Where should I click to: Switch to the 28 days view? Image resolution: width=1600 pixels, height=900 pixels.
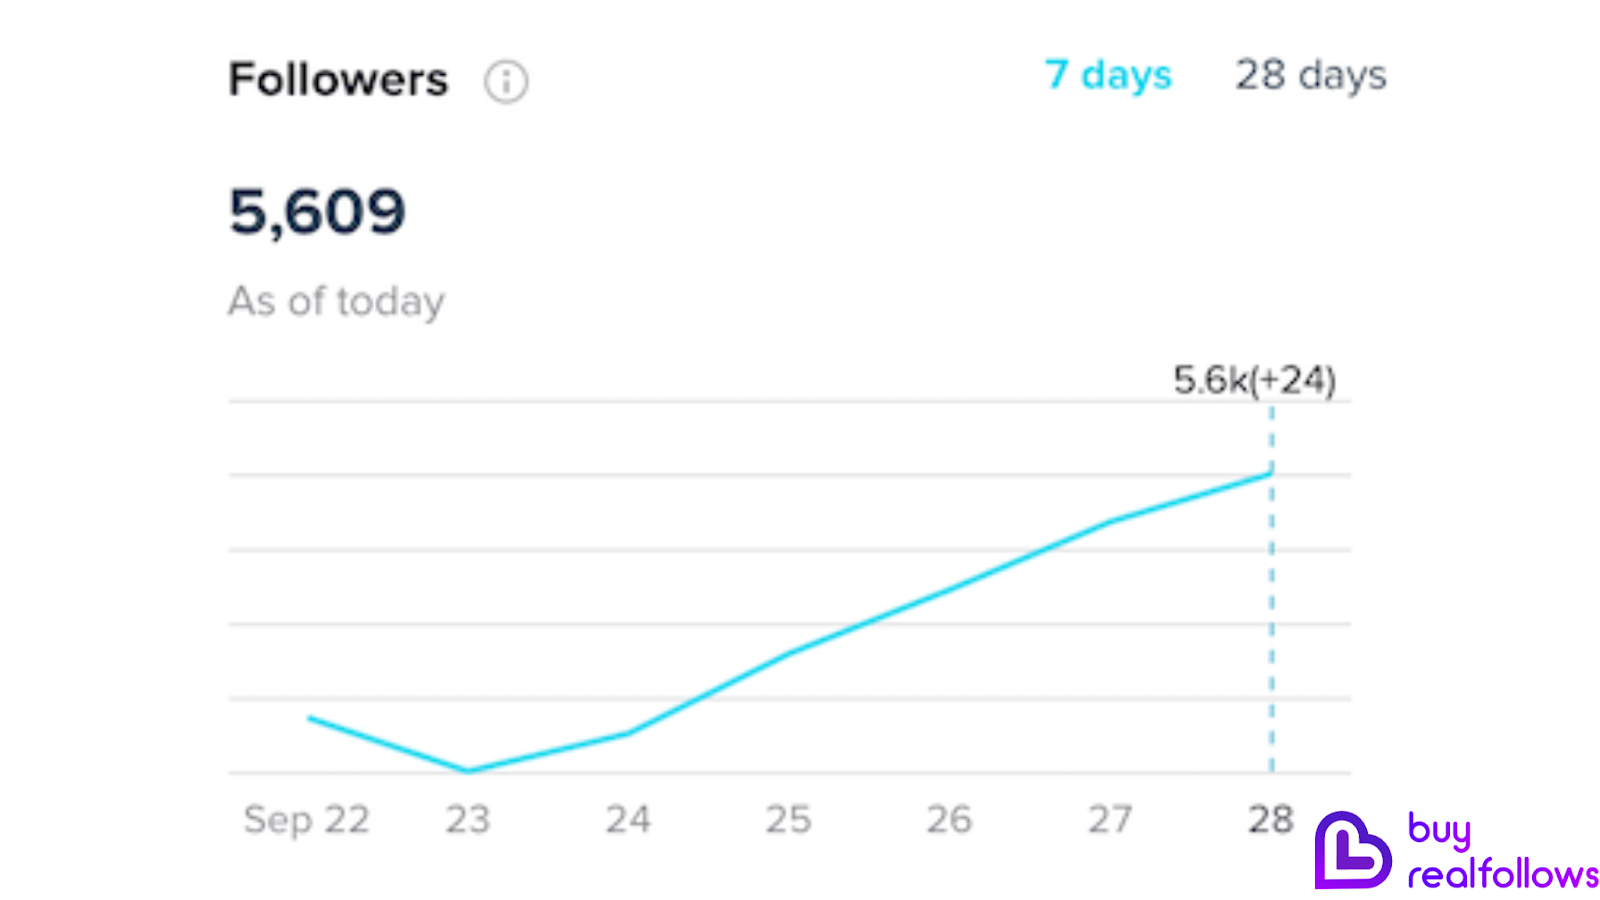point(1311,75)
